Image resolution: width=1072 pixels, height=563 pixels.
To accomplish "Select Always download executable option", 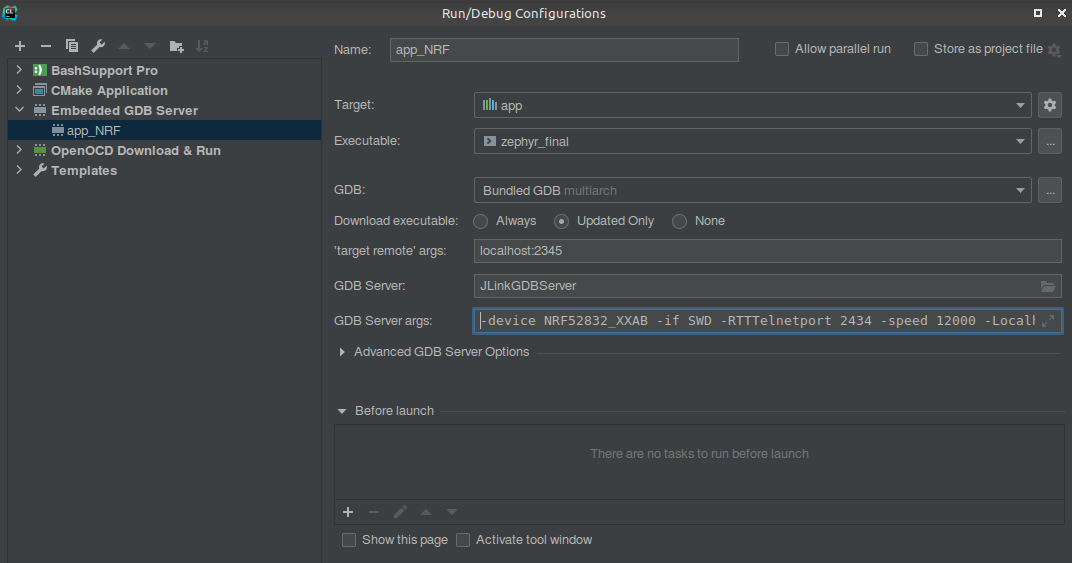I will pyautogui.click(x=481, y=221).
